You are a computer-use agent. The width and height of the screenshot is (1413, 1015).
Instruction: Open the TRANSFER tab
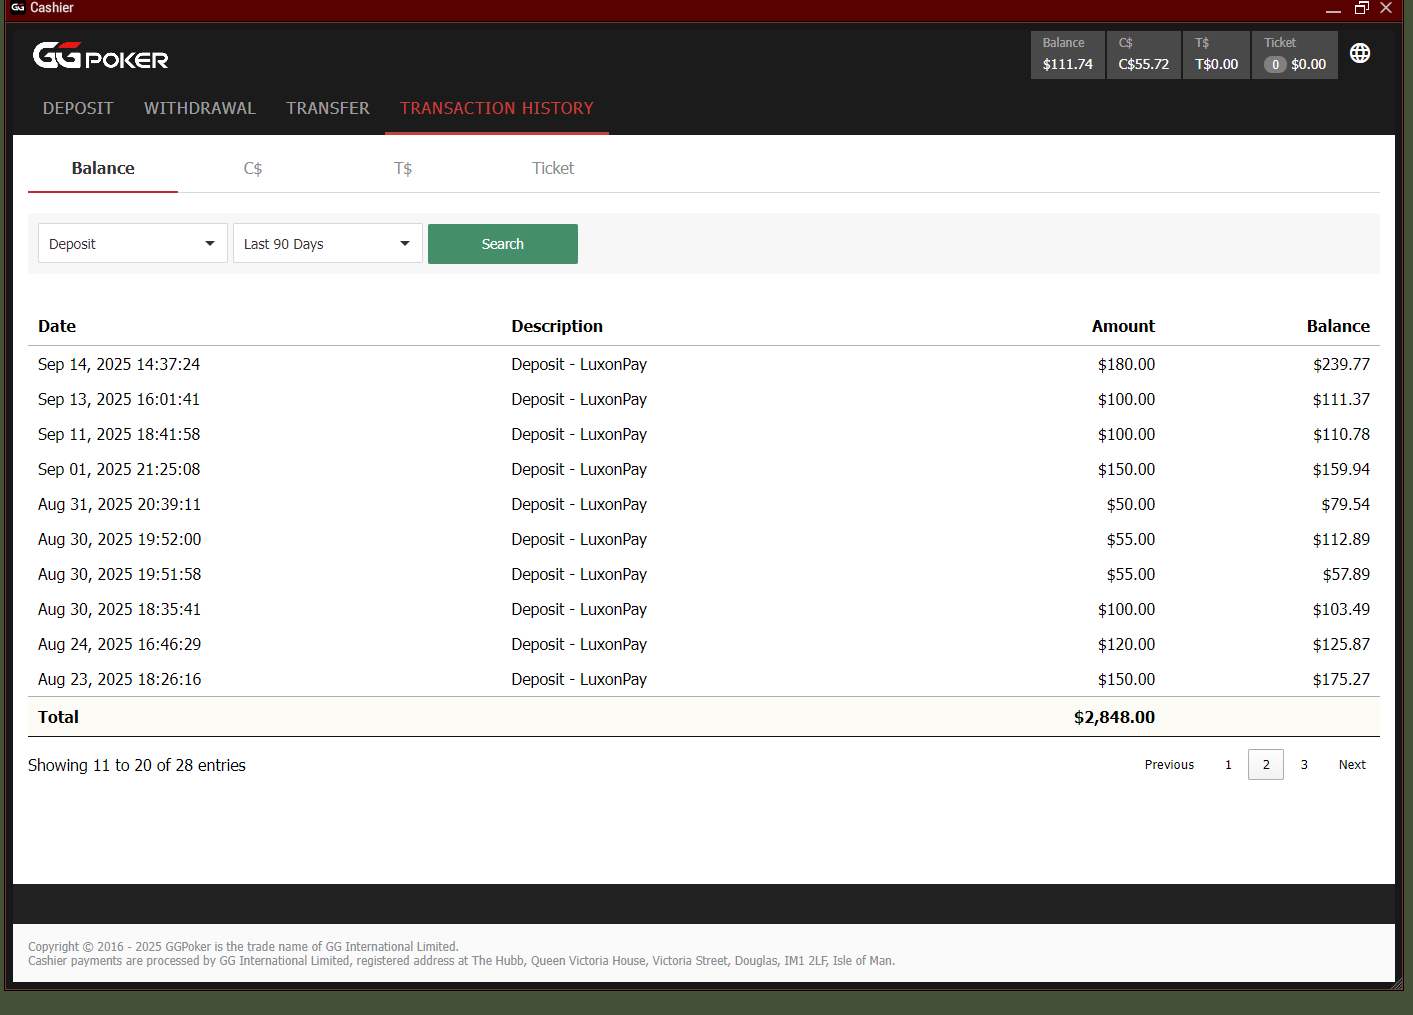tap(328, 108)
